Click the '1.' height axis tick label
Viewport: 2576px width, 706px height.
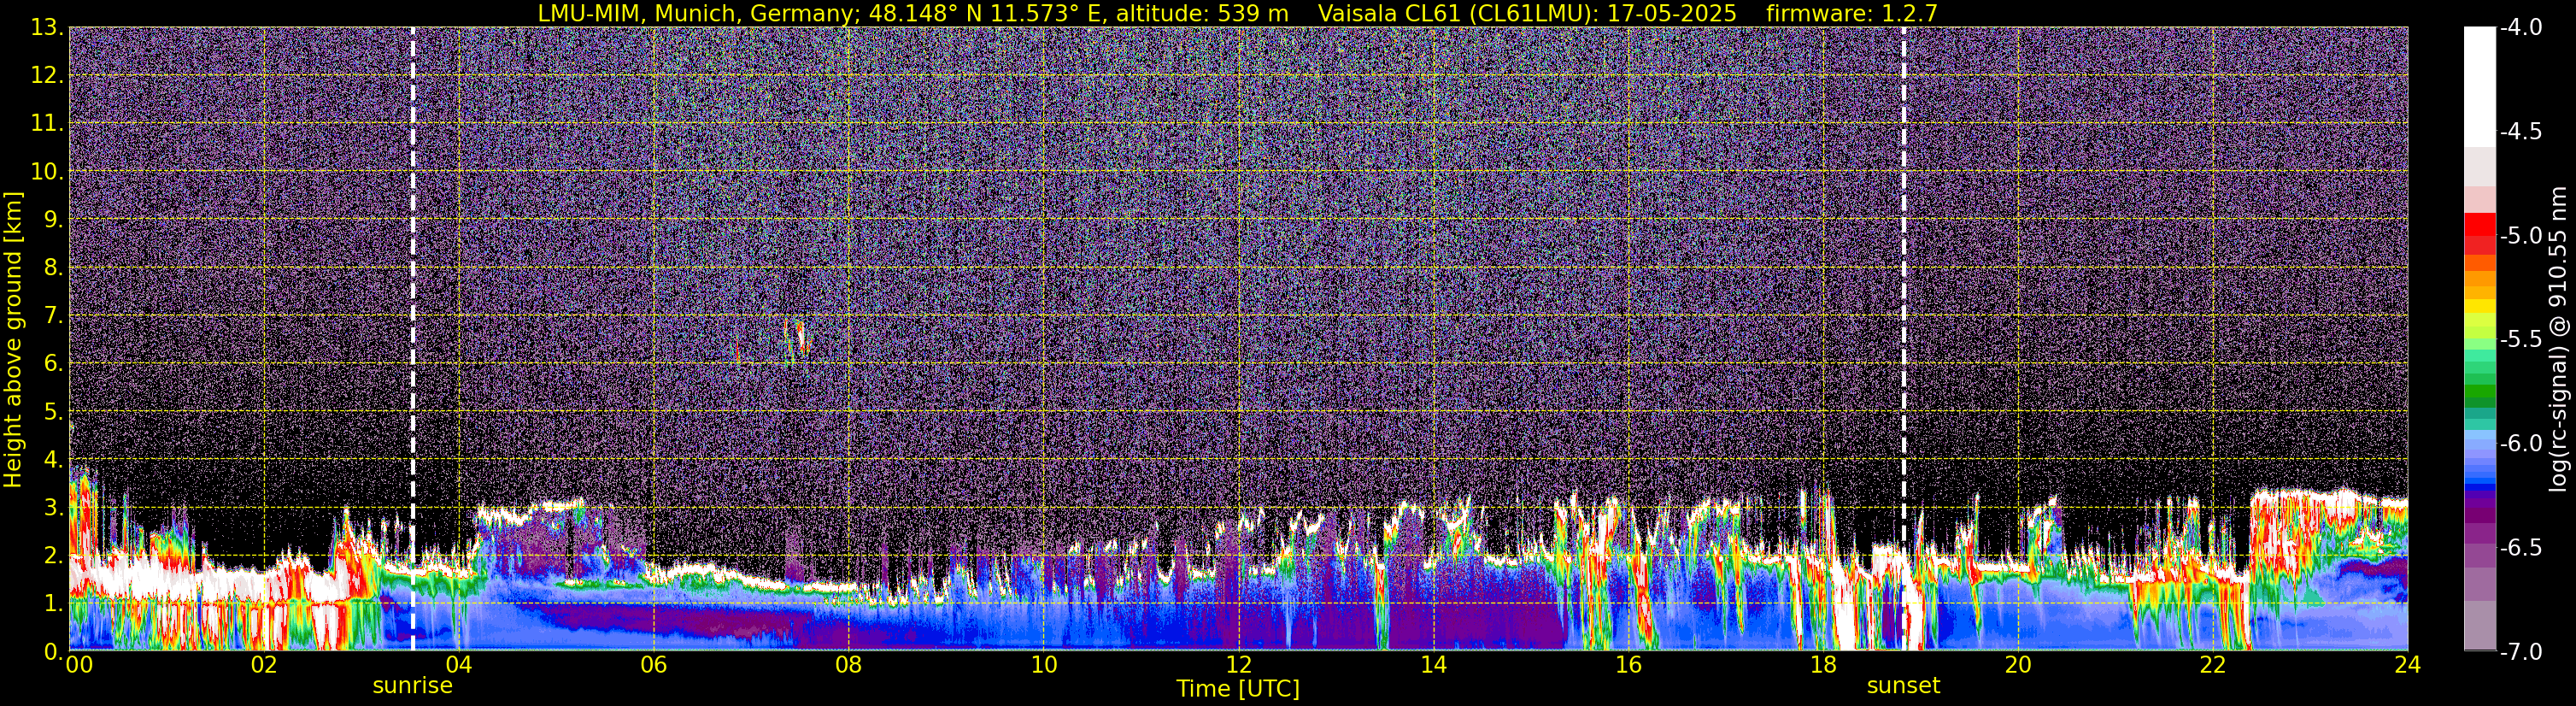click(x=53, y=604)
